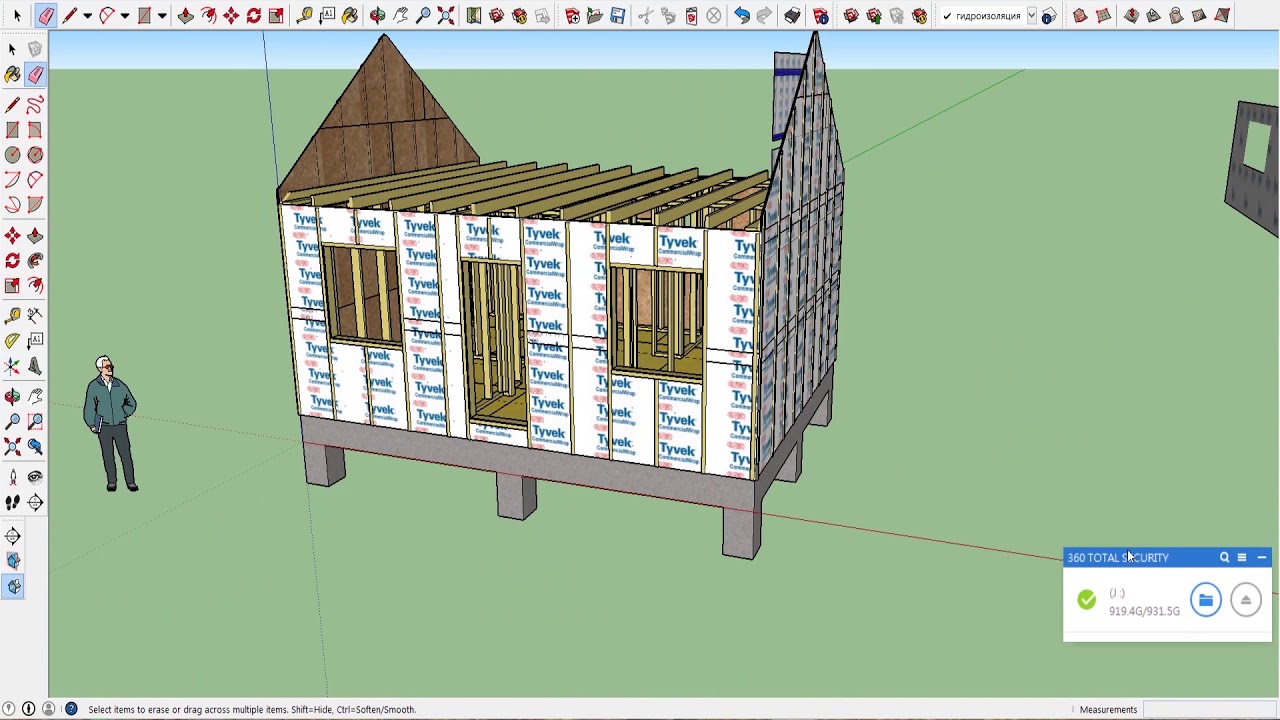Expand the Arc tool dropdown arrow
The width and height of the screenshot is (1280, 720).
pos(124,15)
